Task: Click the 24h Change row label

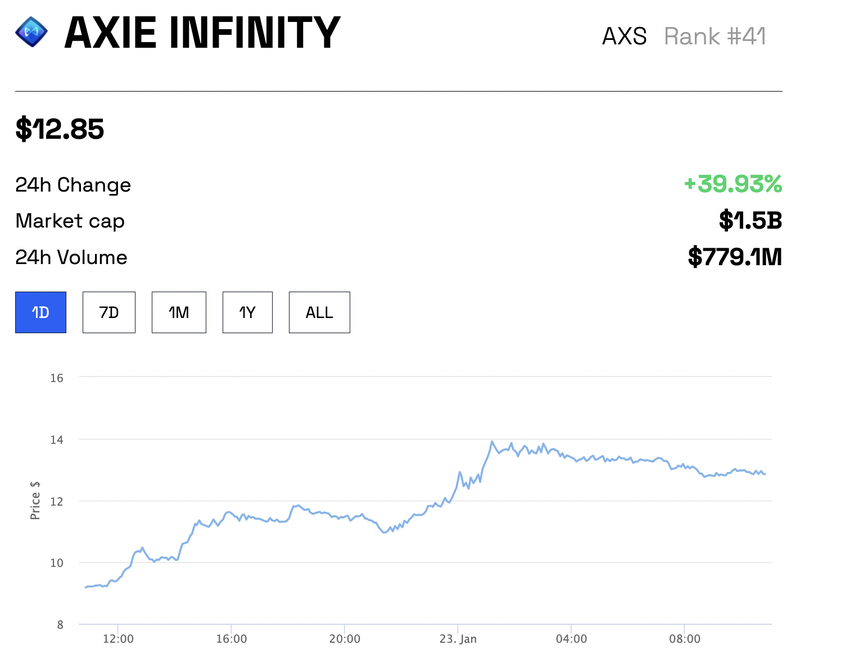Action: coord(72,184)
